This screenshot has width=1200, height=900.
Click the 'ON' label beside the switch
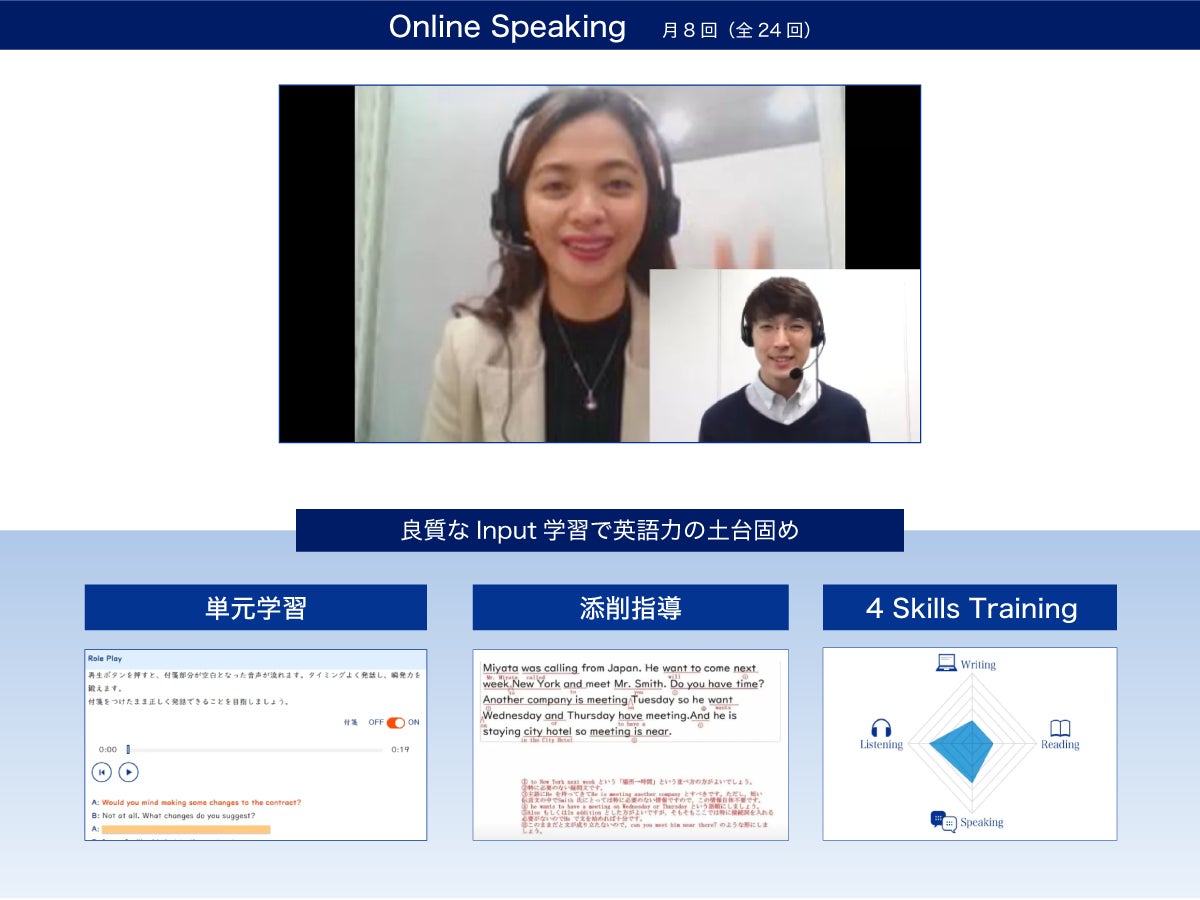(x=414, y=722)
